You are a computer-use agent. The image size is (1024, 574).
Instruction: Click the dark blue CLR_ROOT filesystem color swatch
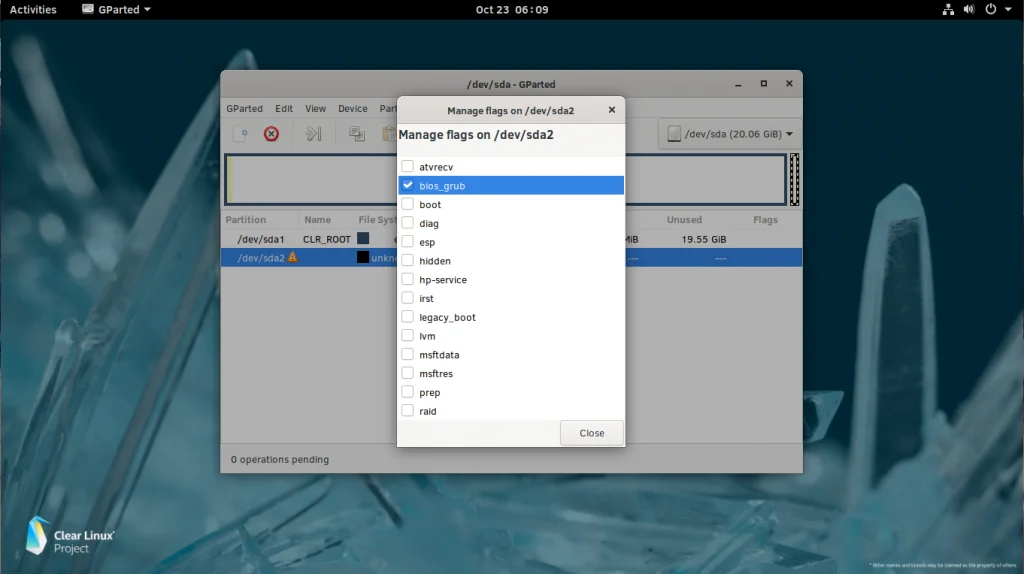tap(363, 239)
